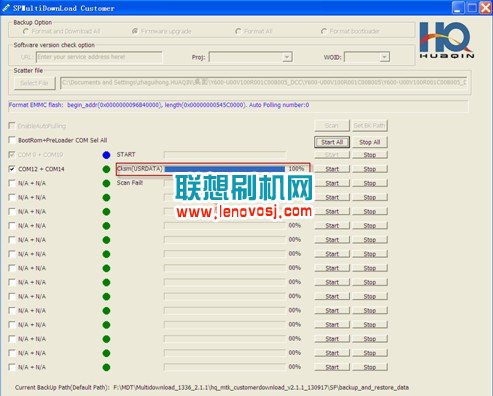Click the Select File button for scatter file

[35, 83]
